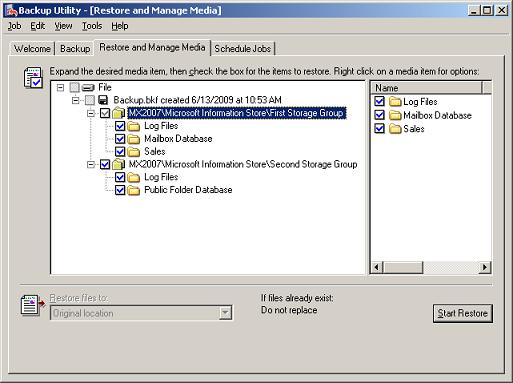
Task: Select Public Folder Database label in tree
Action: pos(188,190)
